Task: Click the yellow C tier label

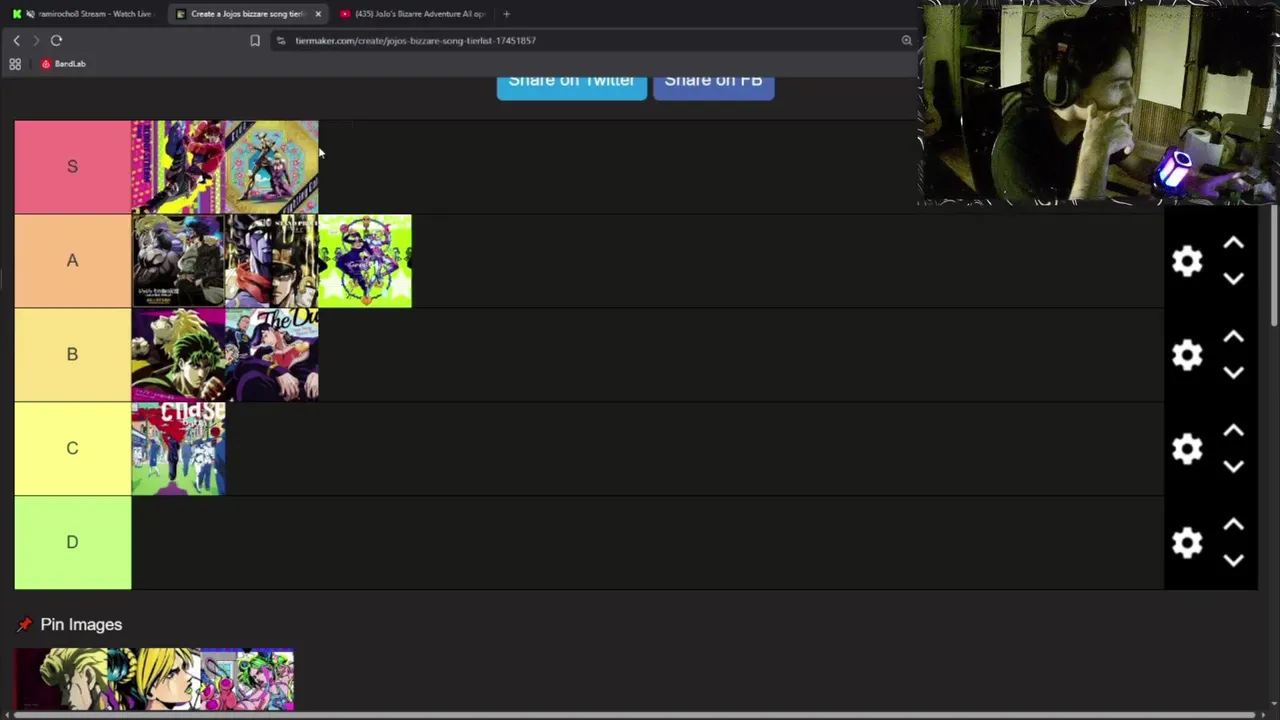Action: [x=72, y=449]
